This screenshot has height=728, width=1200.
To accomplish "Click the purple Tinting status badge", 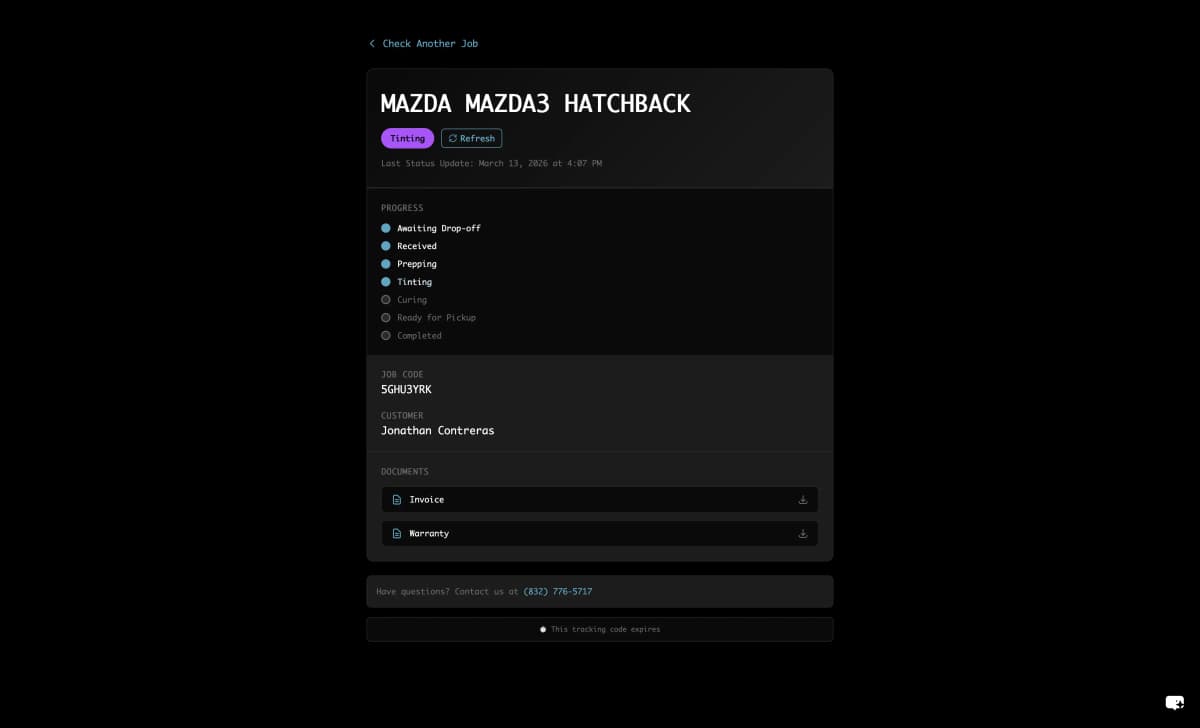I will (407, 138).
